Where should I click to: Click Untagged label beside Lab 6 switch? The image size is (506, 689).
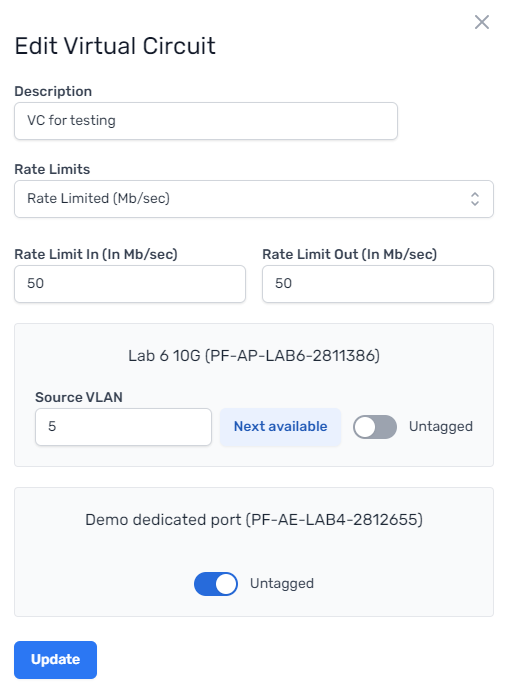[441, 427]
